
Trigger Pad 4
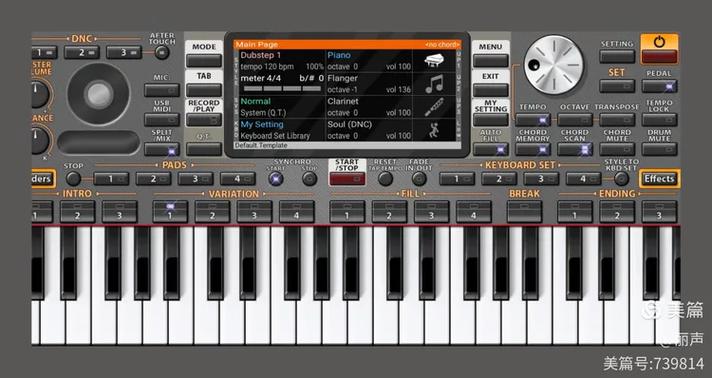point(238,179)
